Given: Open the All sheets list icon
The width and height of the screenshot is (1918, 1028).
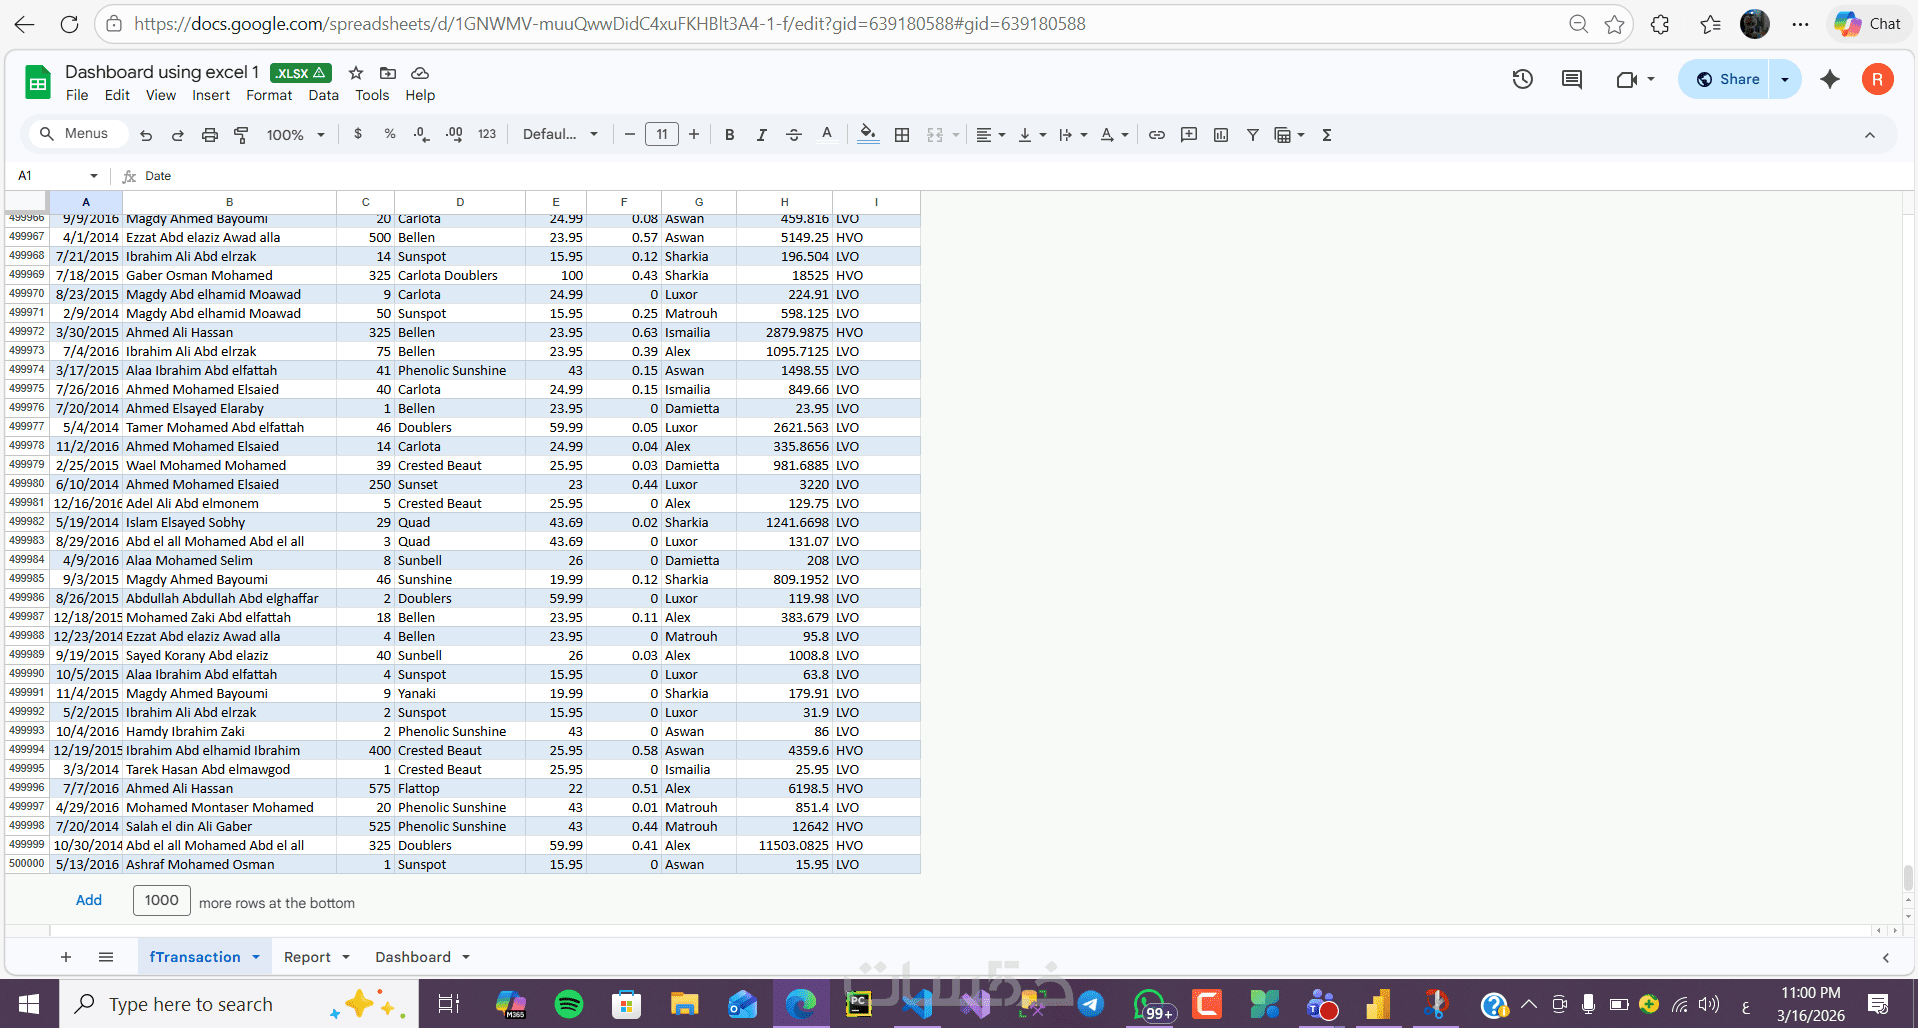Looking at the screenshot, I should coord(106,957).
